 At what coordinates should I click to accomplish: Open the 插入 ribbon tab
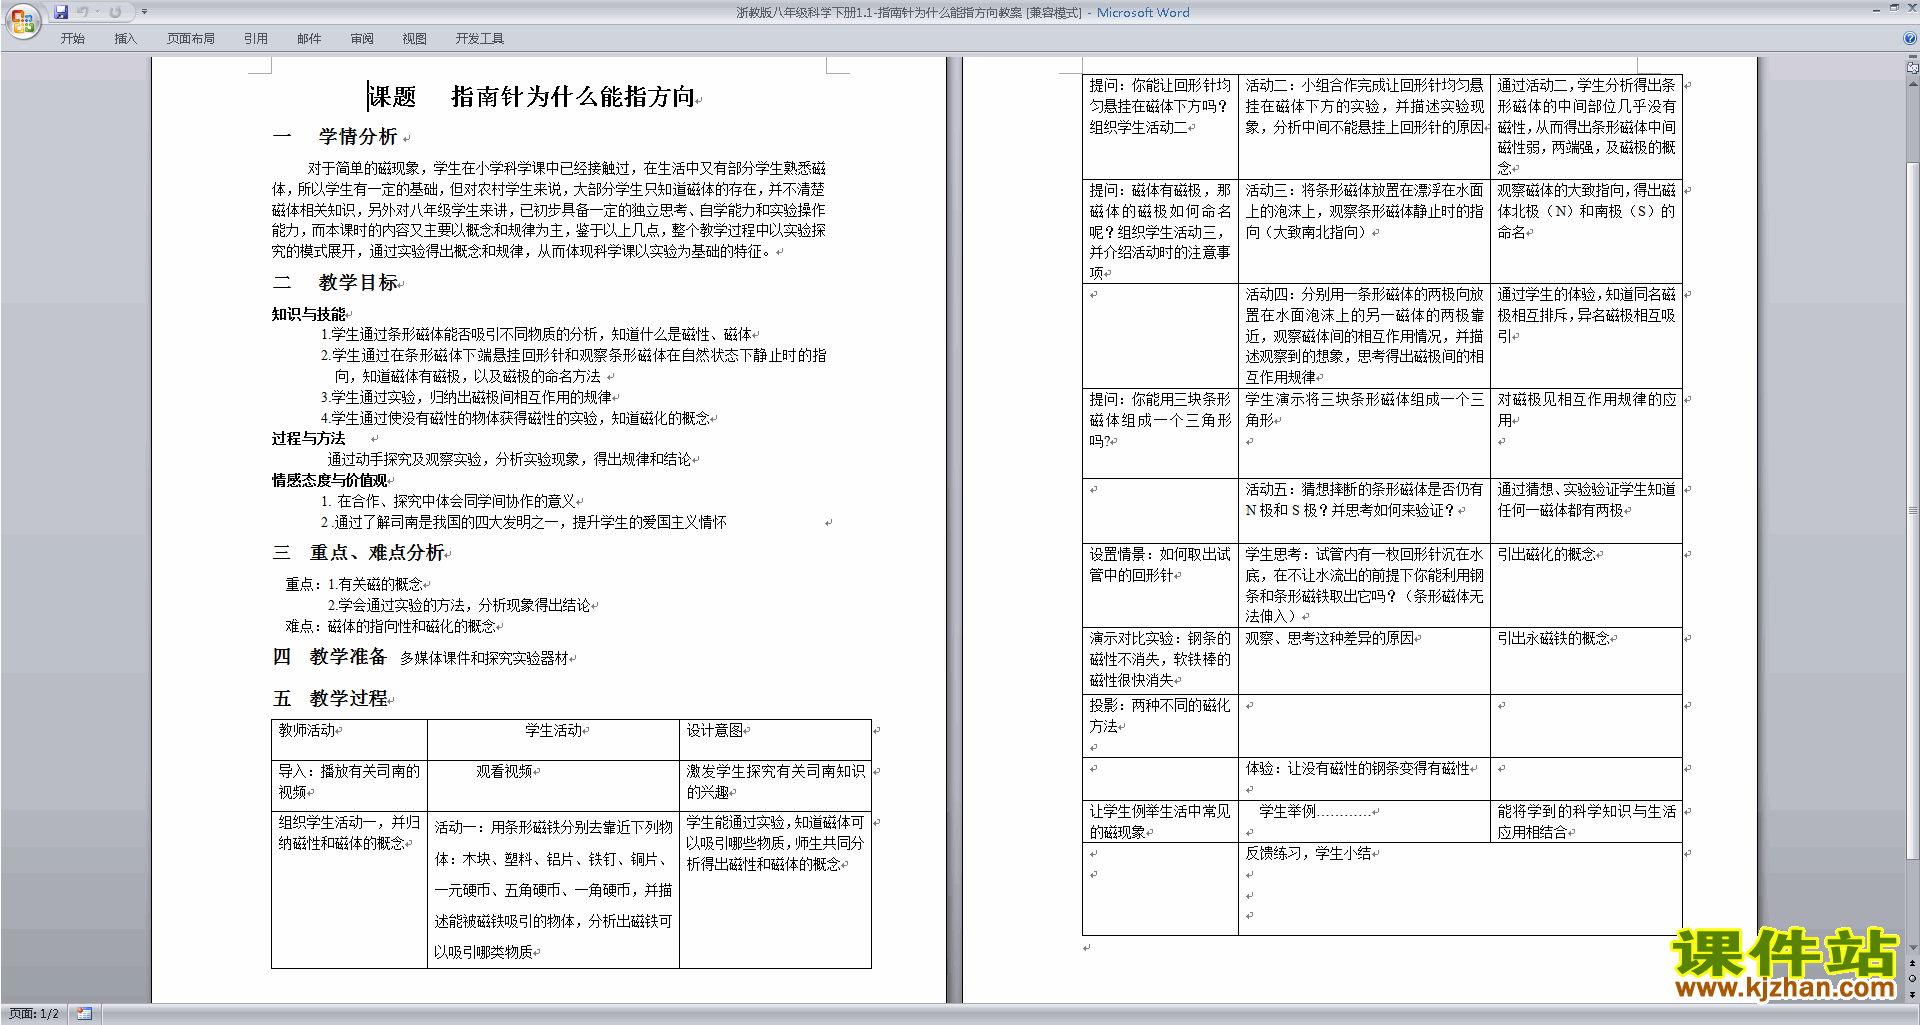[x=125, y=38]
